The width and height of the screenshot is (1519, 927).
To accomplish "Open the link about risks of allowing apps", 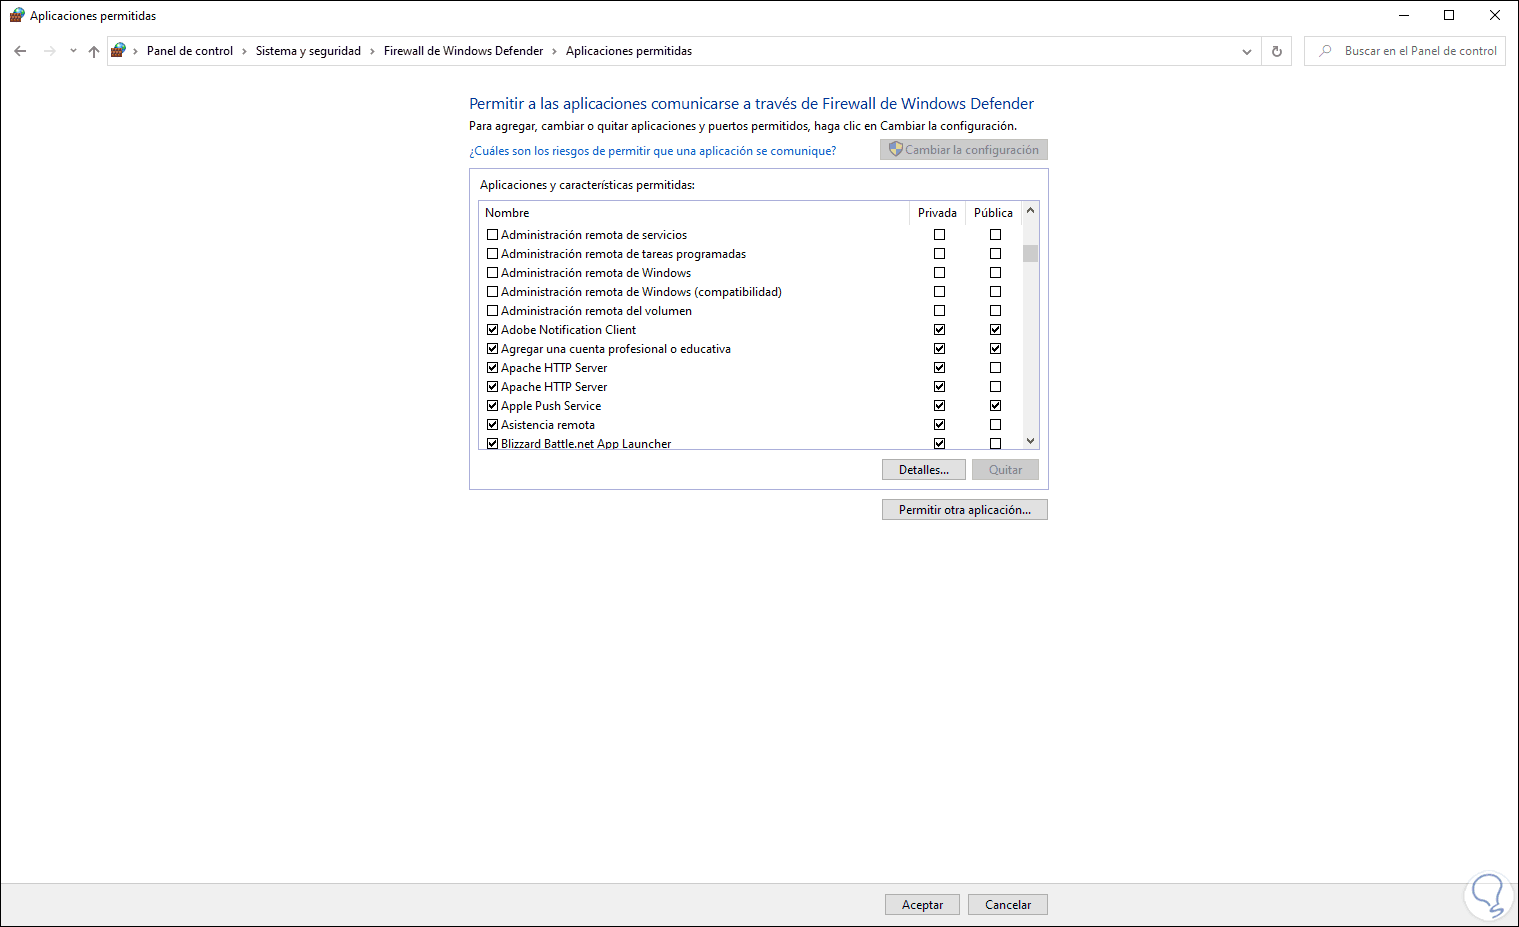I will click(x=652, y=151).
